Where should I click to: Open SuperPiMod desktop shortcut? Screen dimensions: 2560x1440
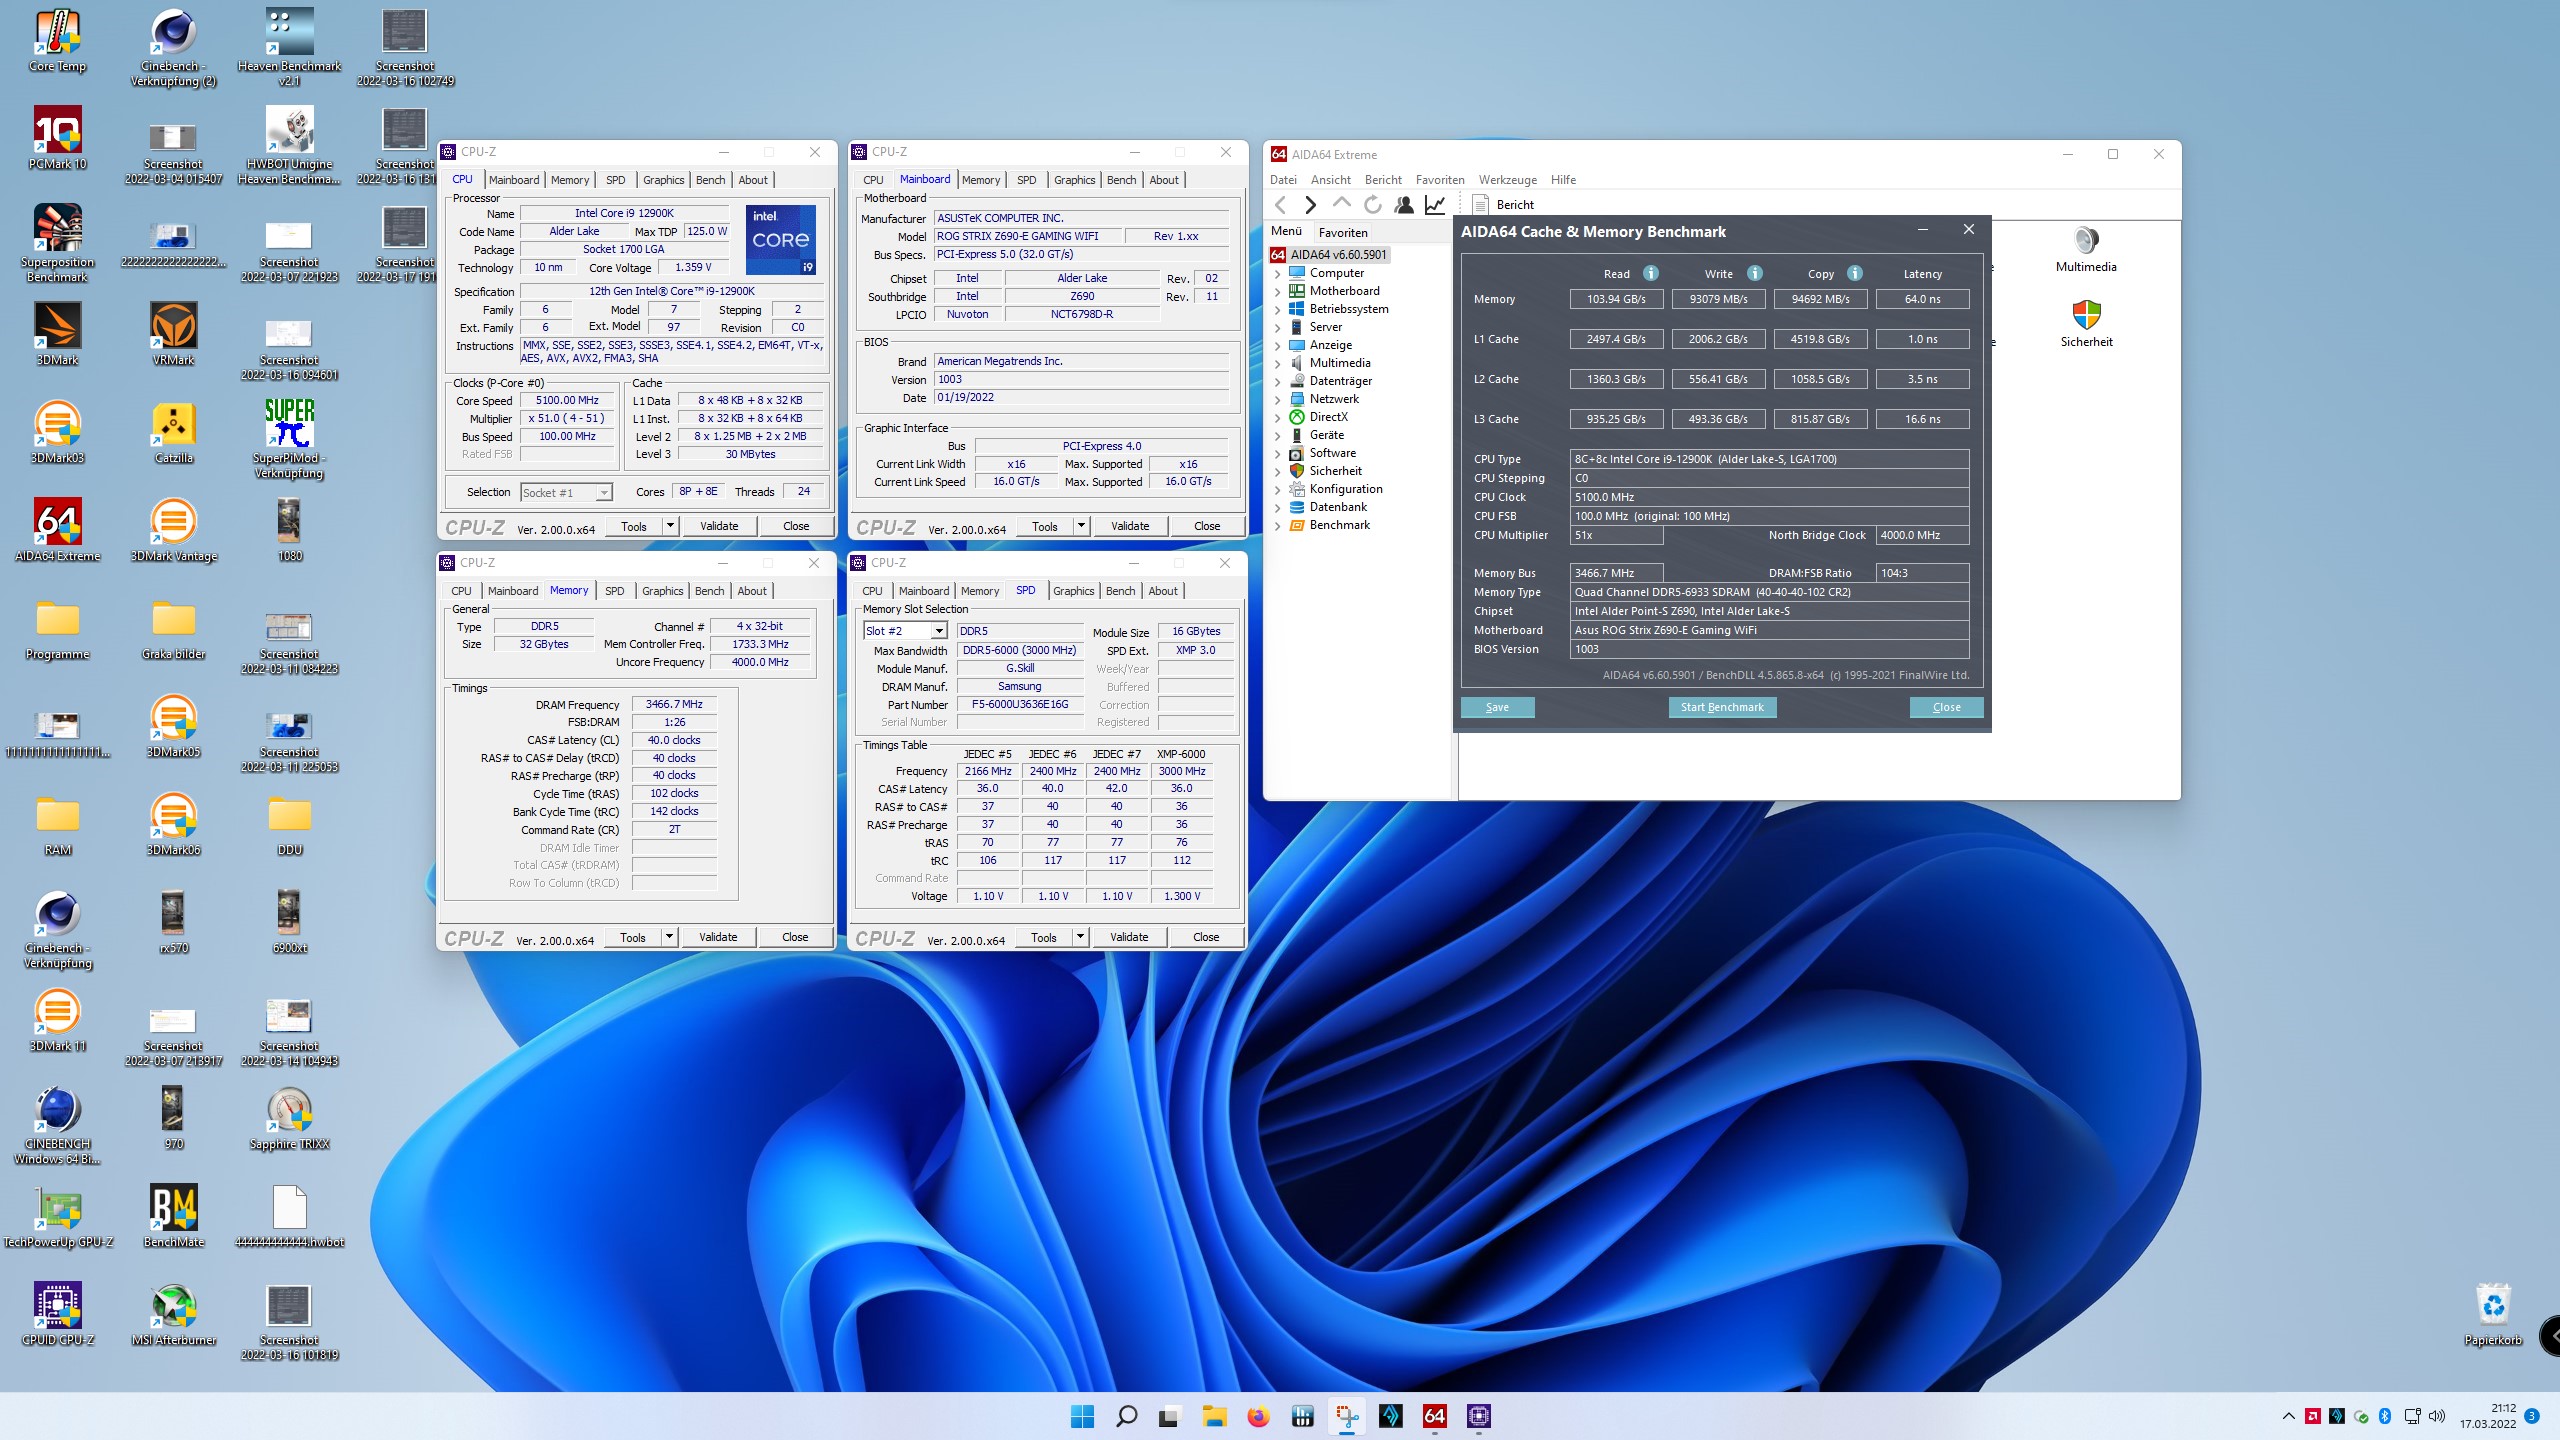click(290, 438)
